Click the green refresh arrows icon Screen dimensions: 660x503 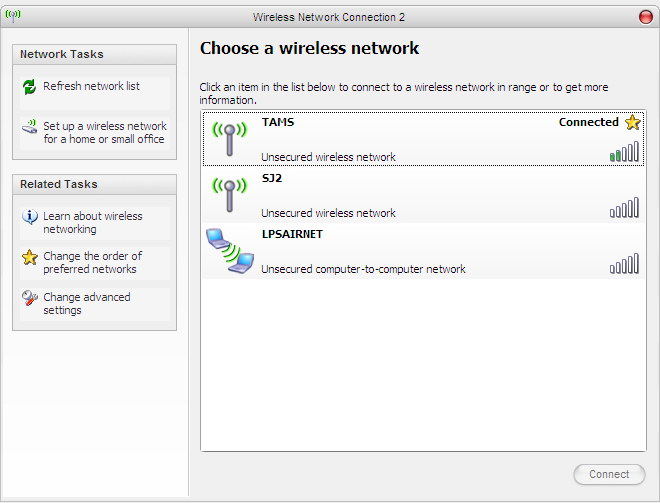click(29, 87)
